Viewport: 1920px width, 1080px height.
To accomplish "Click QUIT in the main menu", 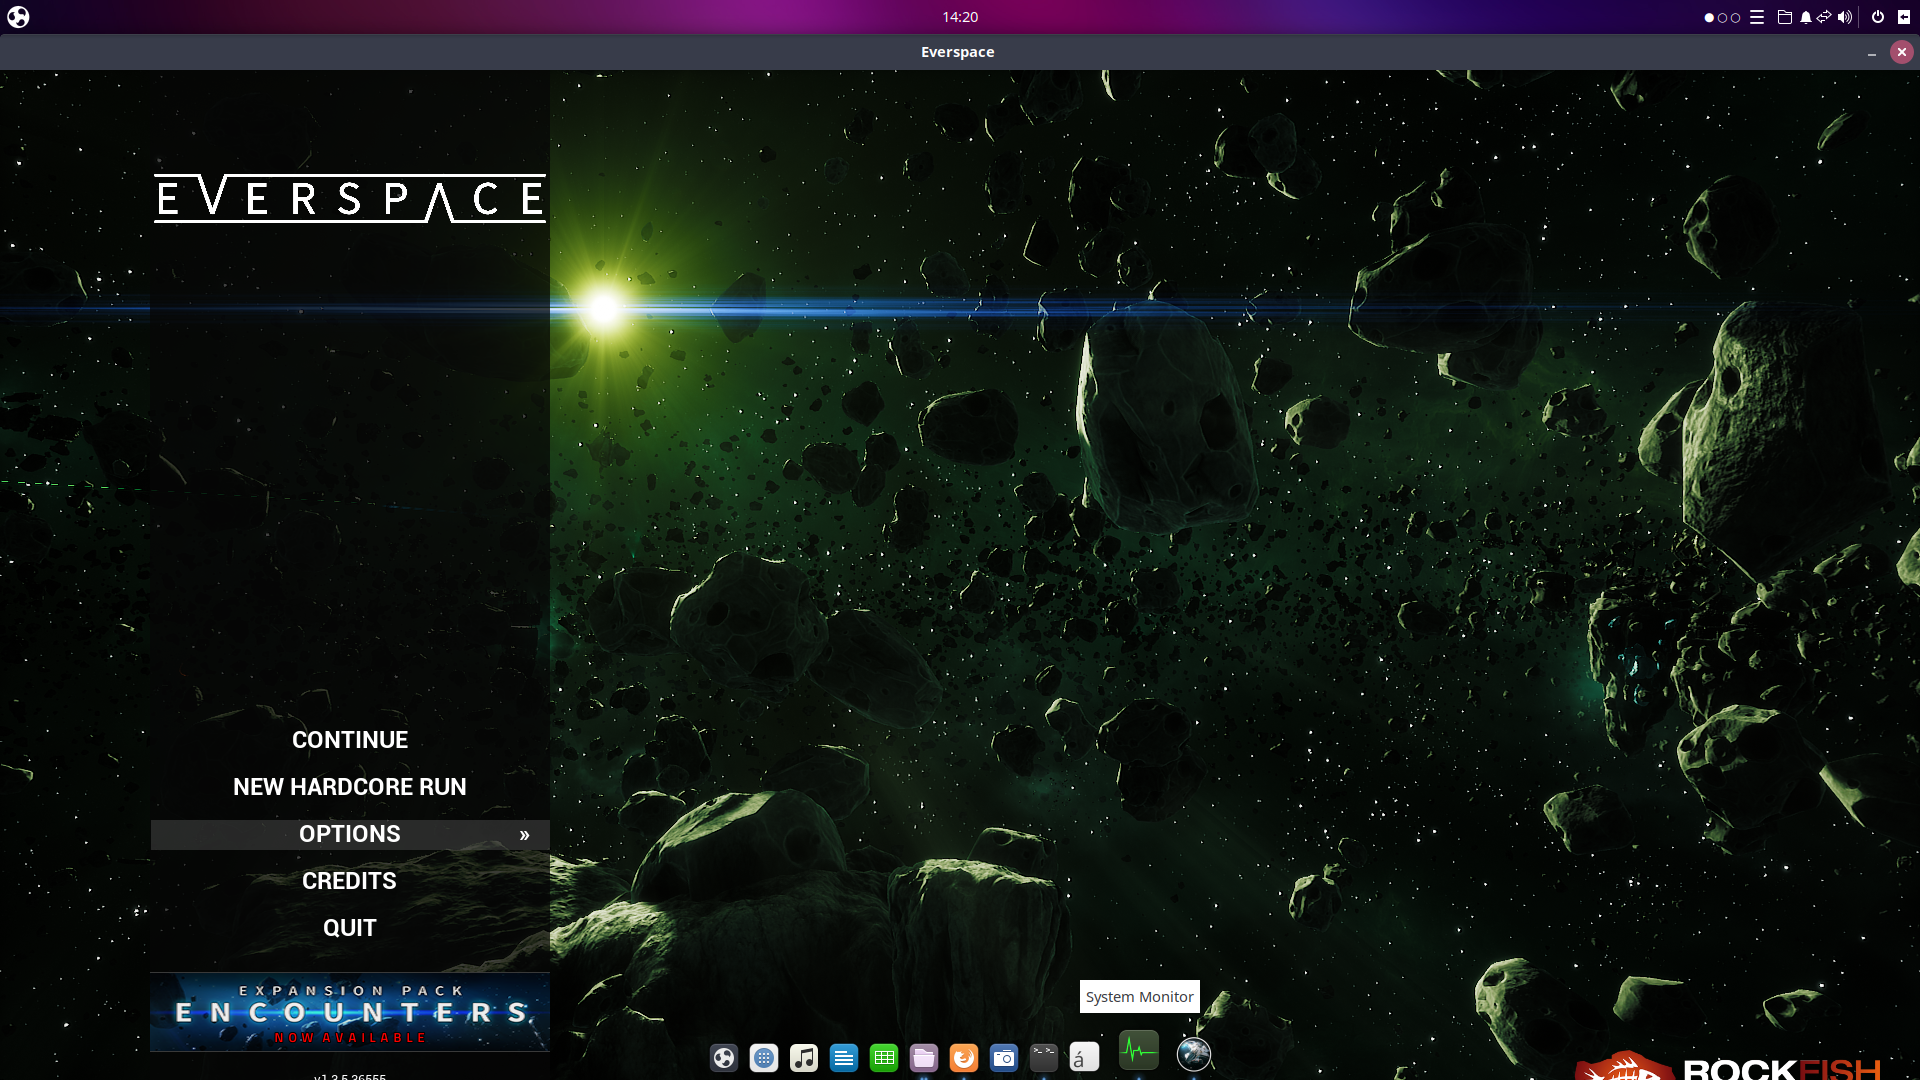I will [x=349, y=928].
